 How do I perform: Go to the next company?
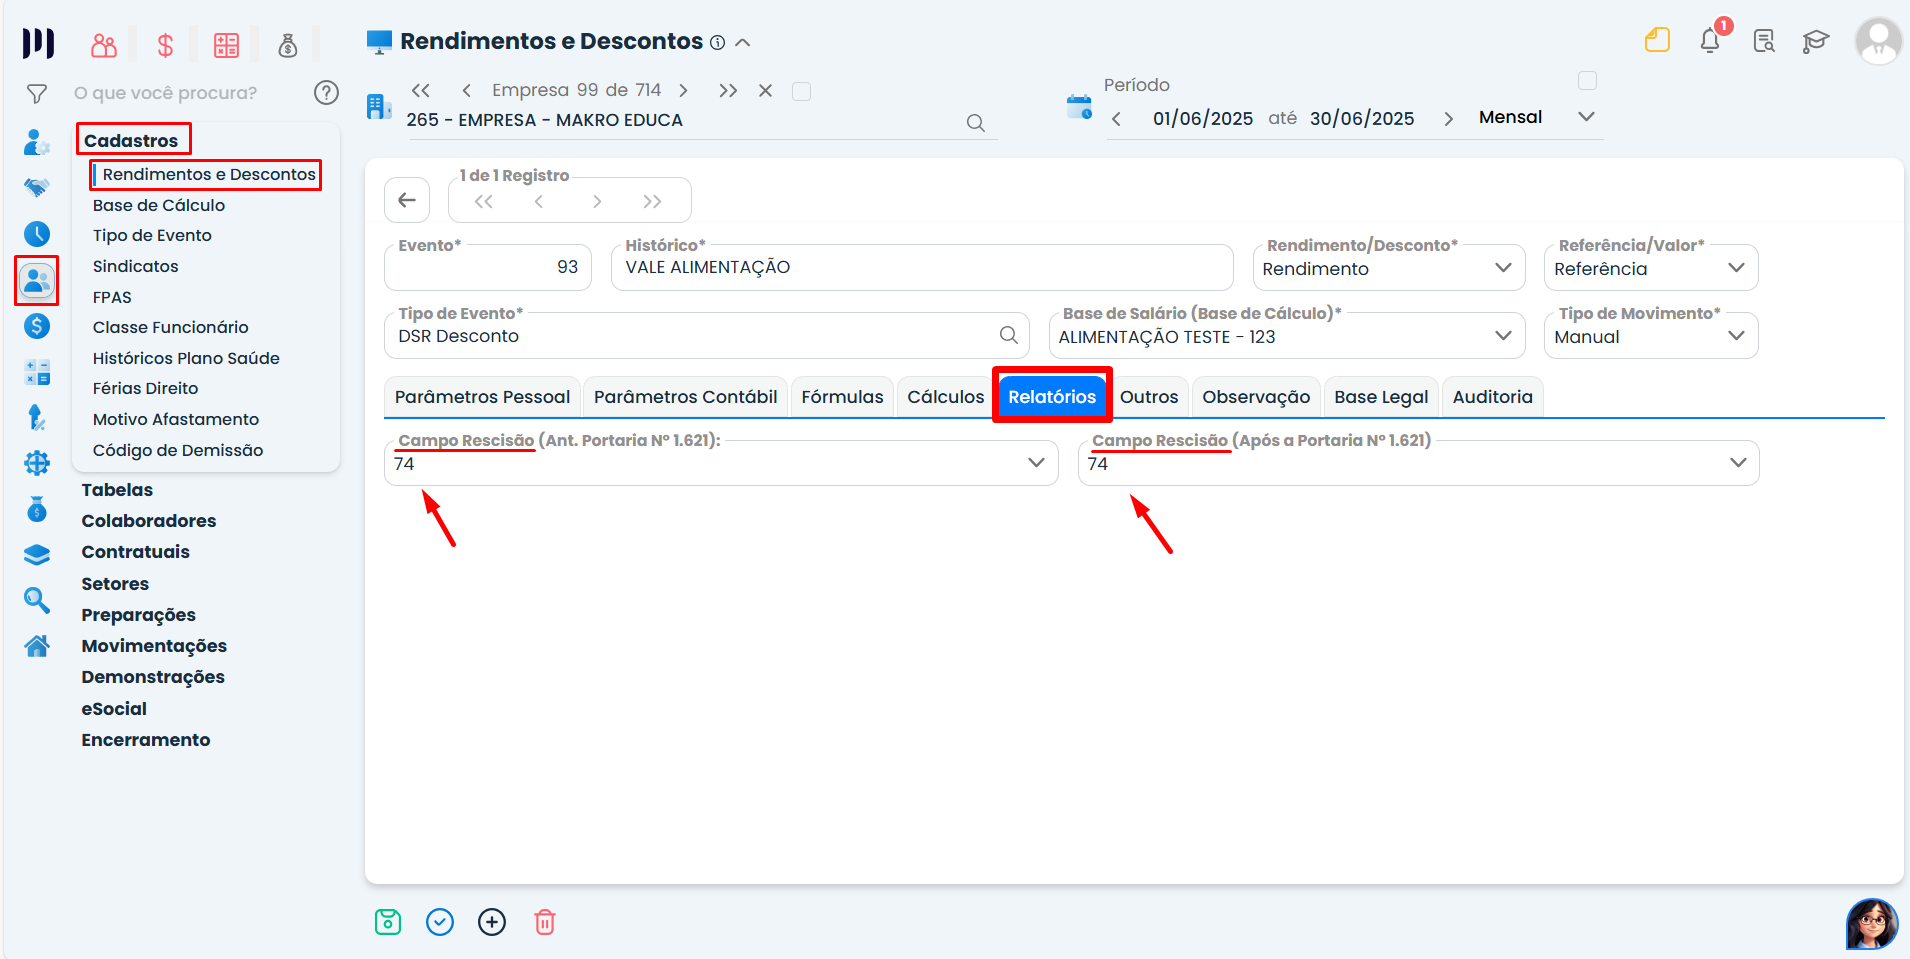click(684, 91)
